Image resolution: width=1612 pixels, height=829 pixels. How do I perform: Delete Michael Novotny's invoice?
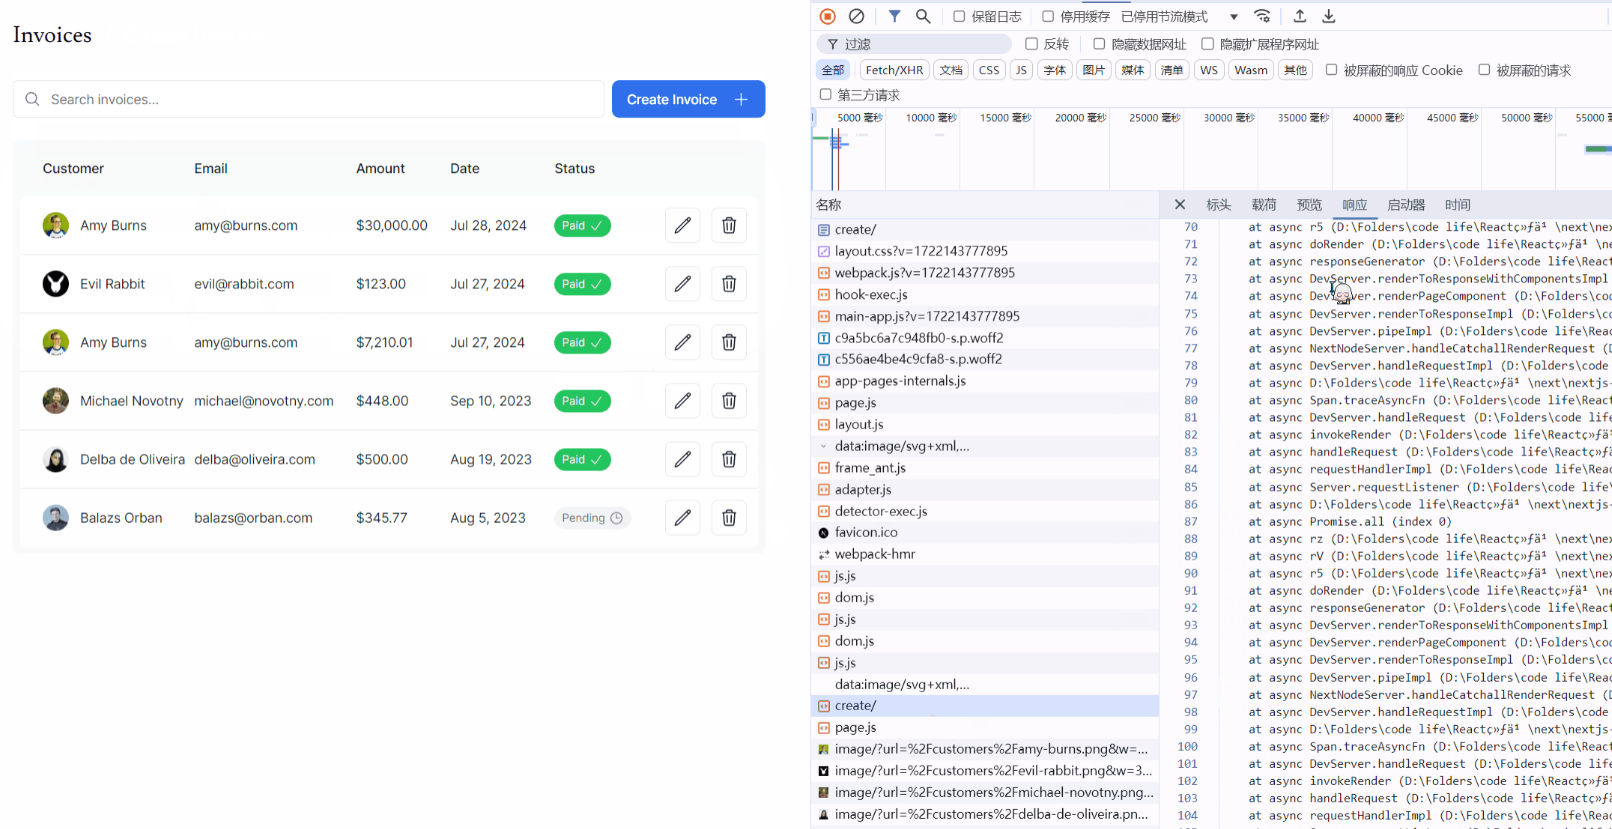click(x=729, y=401)
